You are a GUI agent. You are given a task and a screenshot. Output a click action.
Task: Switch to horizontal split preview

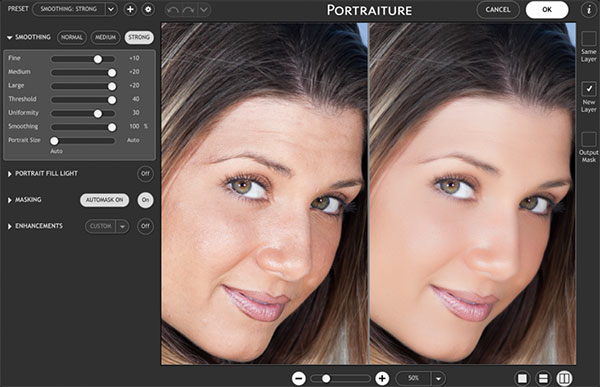coord(543,379)
